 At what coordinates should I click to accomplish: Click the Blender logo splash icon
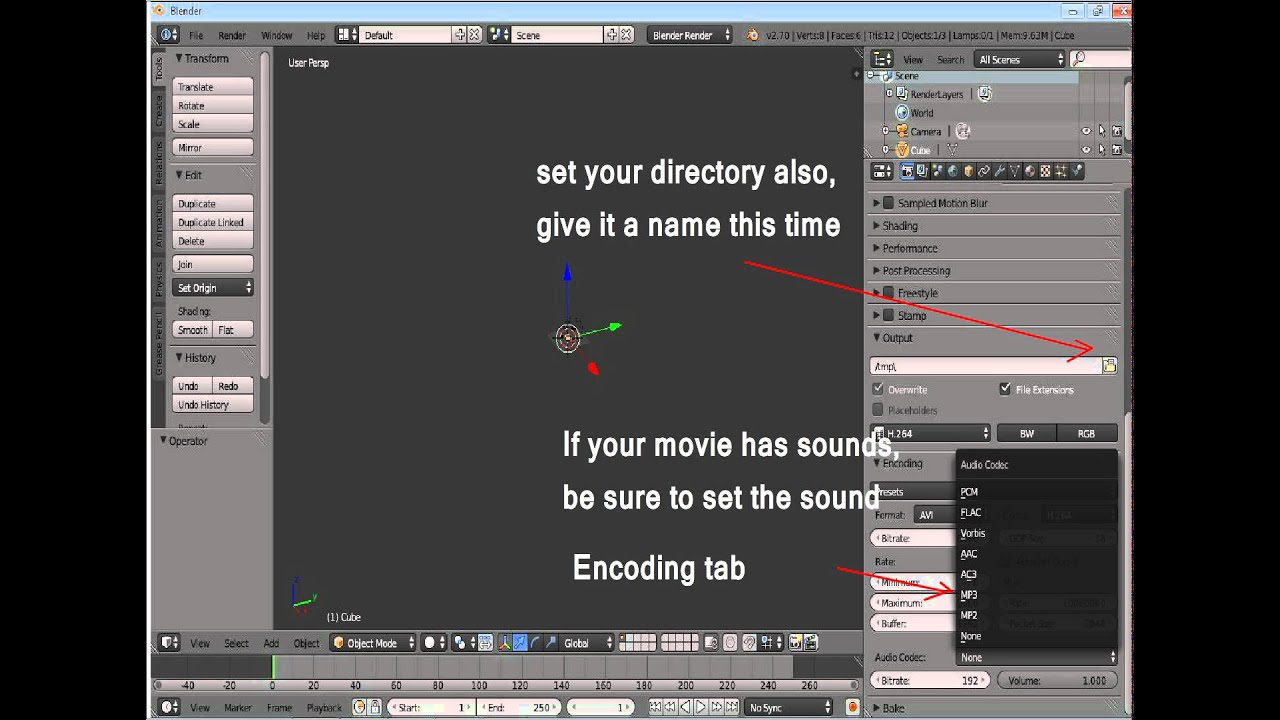pos(752,35)
